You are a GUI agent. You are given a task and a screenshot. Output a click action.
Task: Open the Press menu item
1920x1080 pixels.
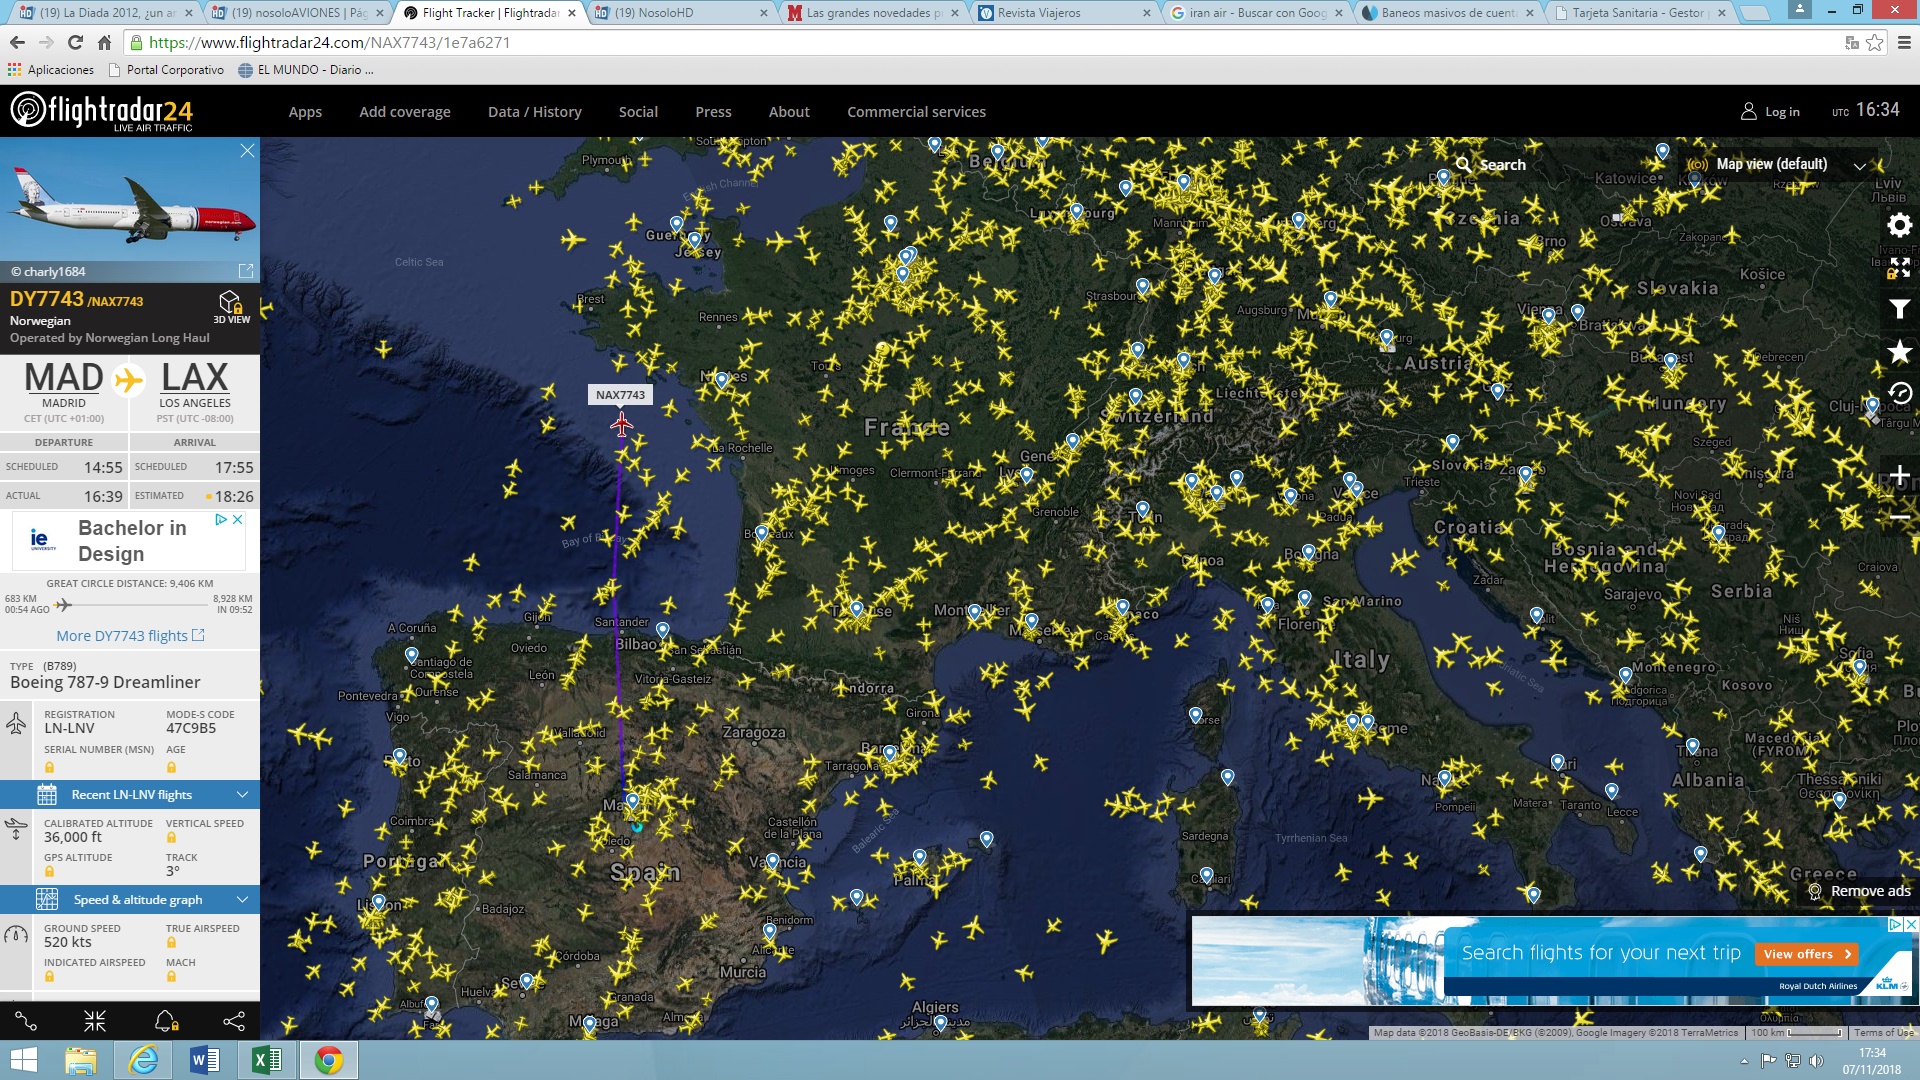pos(713,112)
